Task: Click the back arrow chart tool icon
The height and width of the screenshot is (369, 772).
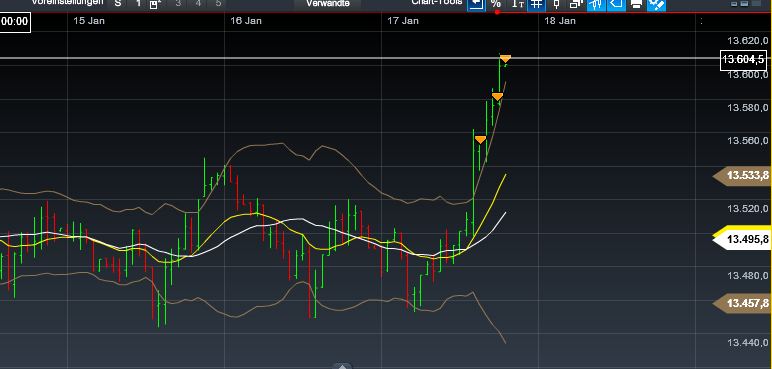Action: point(476,4)
